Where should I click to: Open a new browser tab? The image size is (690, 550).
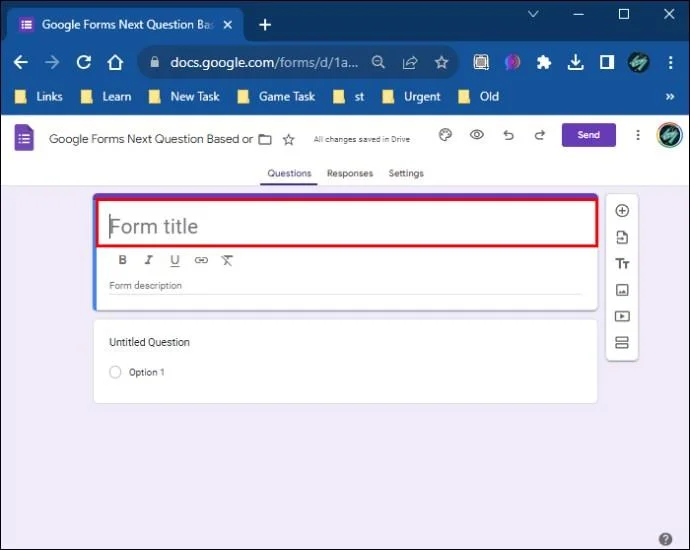pyautogui.click(x=265, y=25)
